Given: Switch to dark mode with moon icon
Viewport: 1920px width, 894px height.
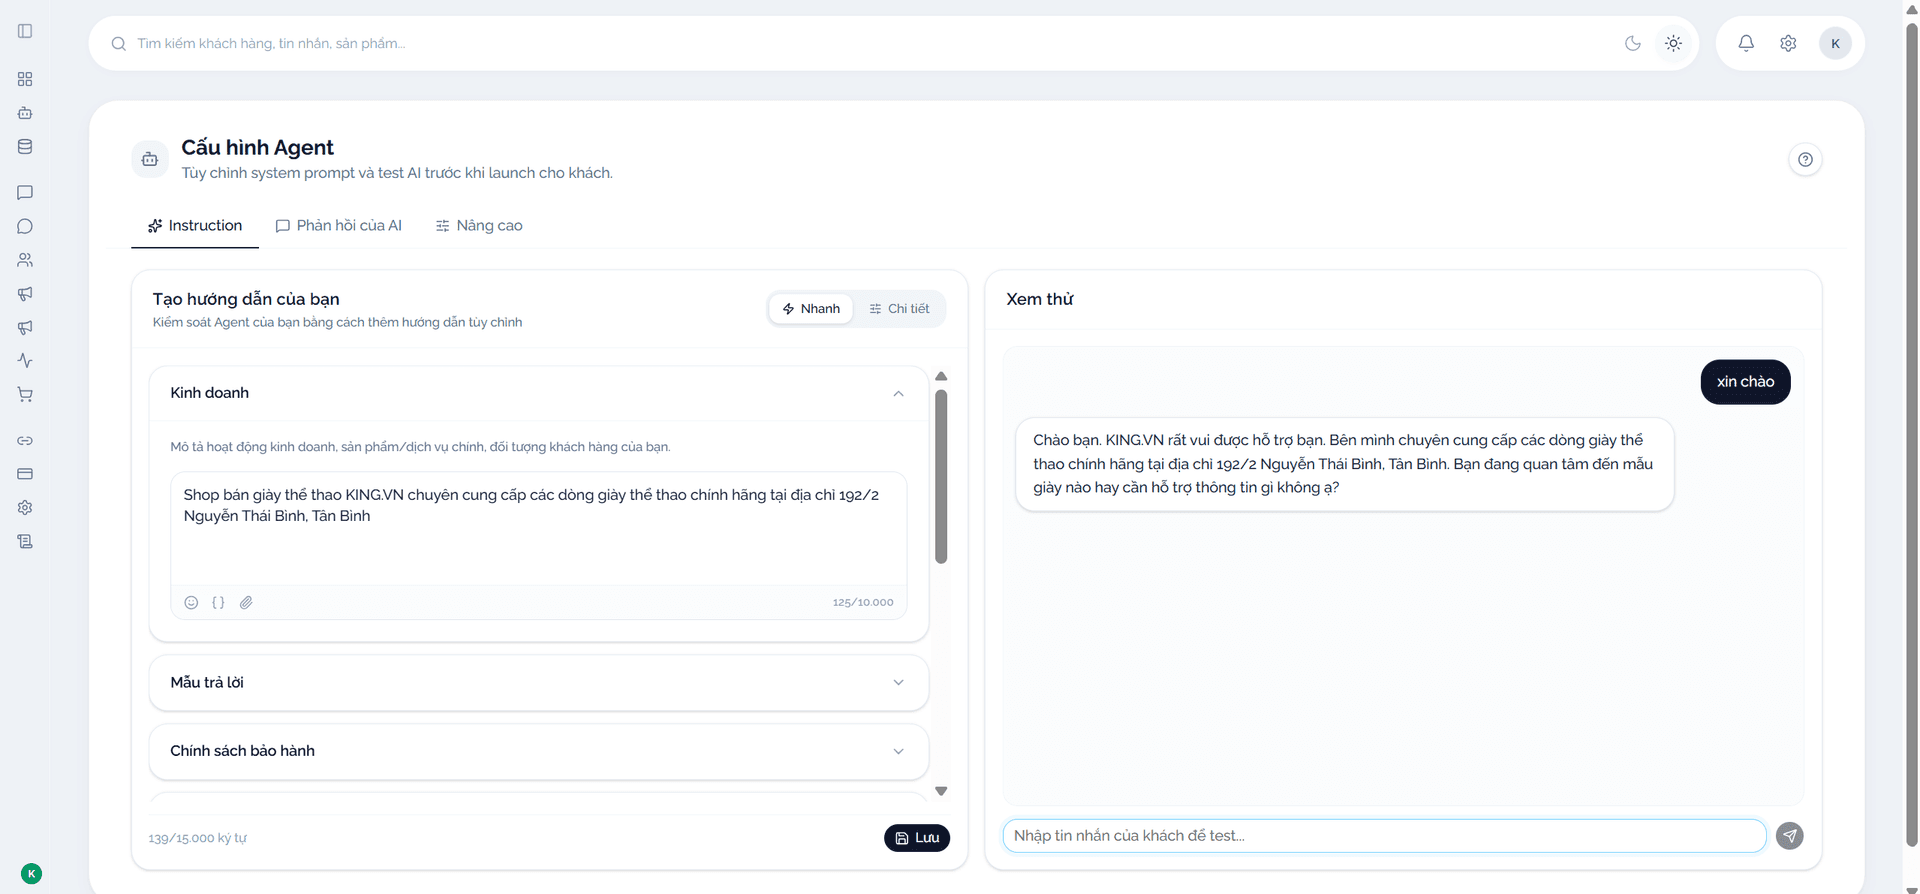Looking at the screenshot, I should click(x=1632, y=43).
